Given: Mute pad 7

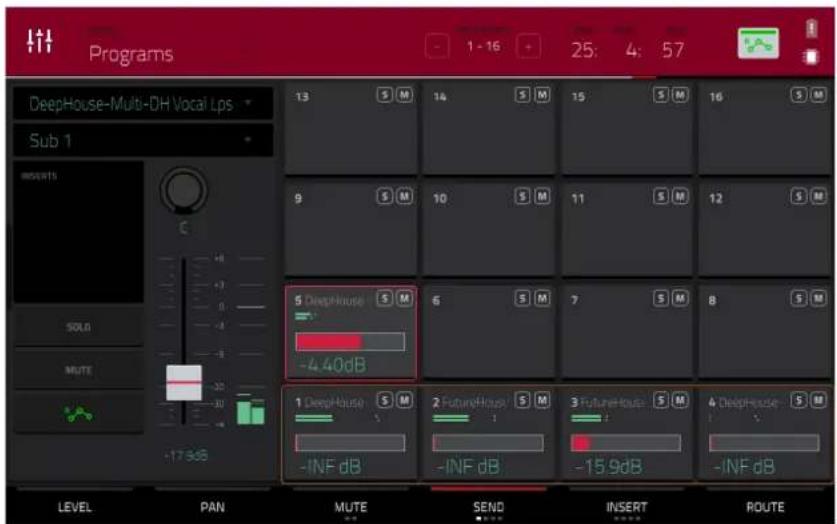Looking at the screenshot, I should tap(680, 298).
